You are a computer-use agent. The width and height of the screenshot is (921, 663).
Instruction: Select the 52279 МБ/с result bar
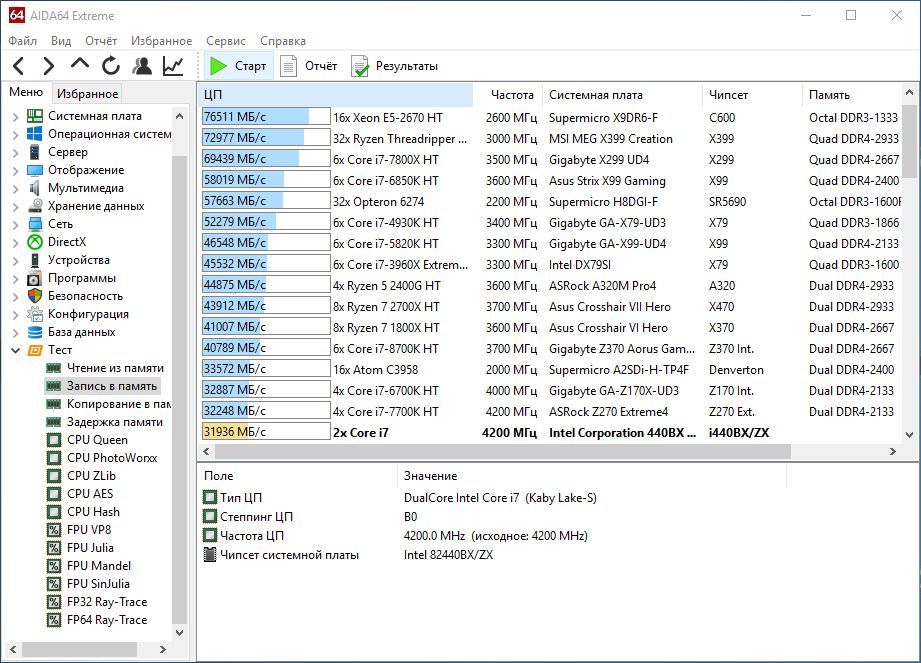click(266, 222)
